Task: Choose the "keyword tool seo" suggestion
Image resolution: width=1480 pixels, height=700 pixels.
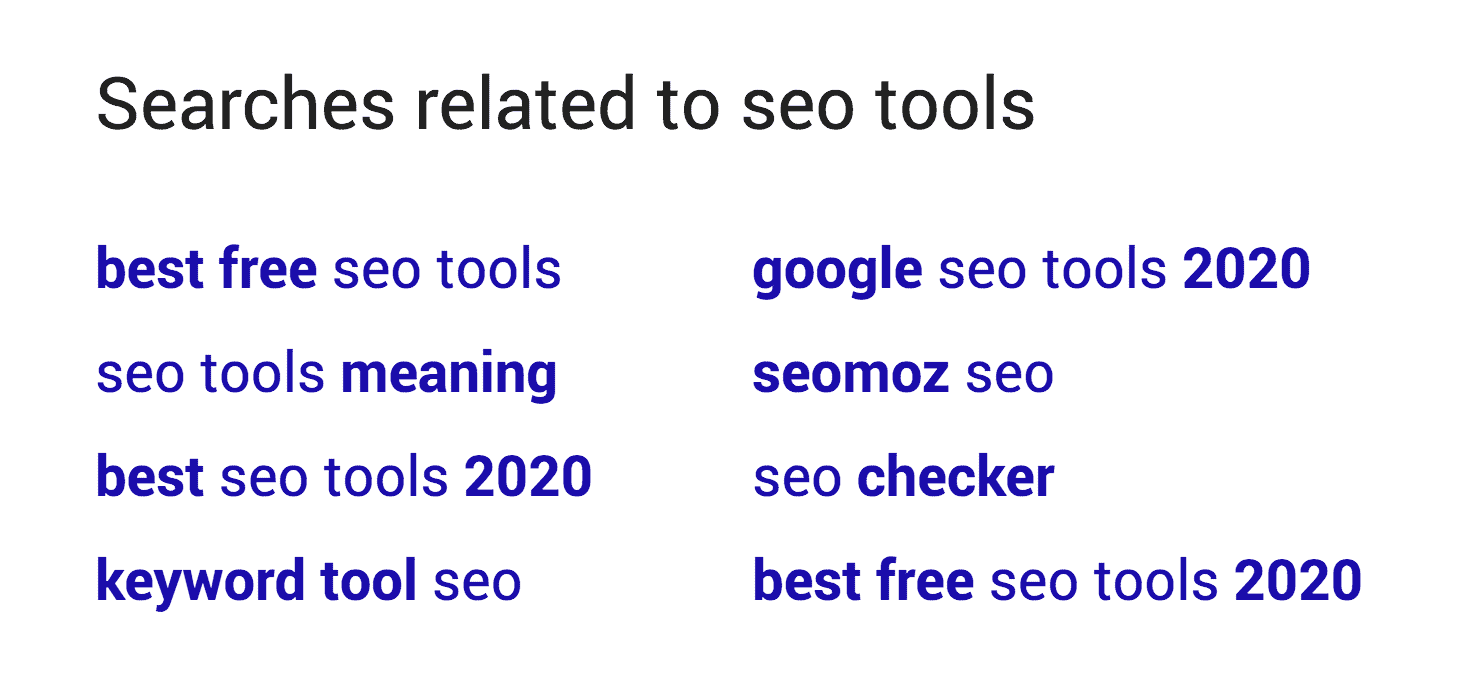Action: click(308, 581)
